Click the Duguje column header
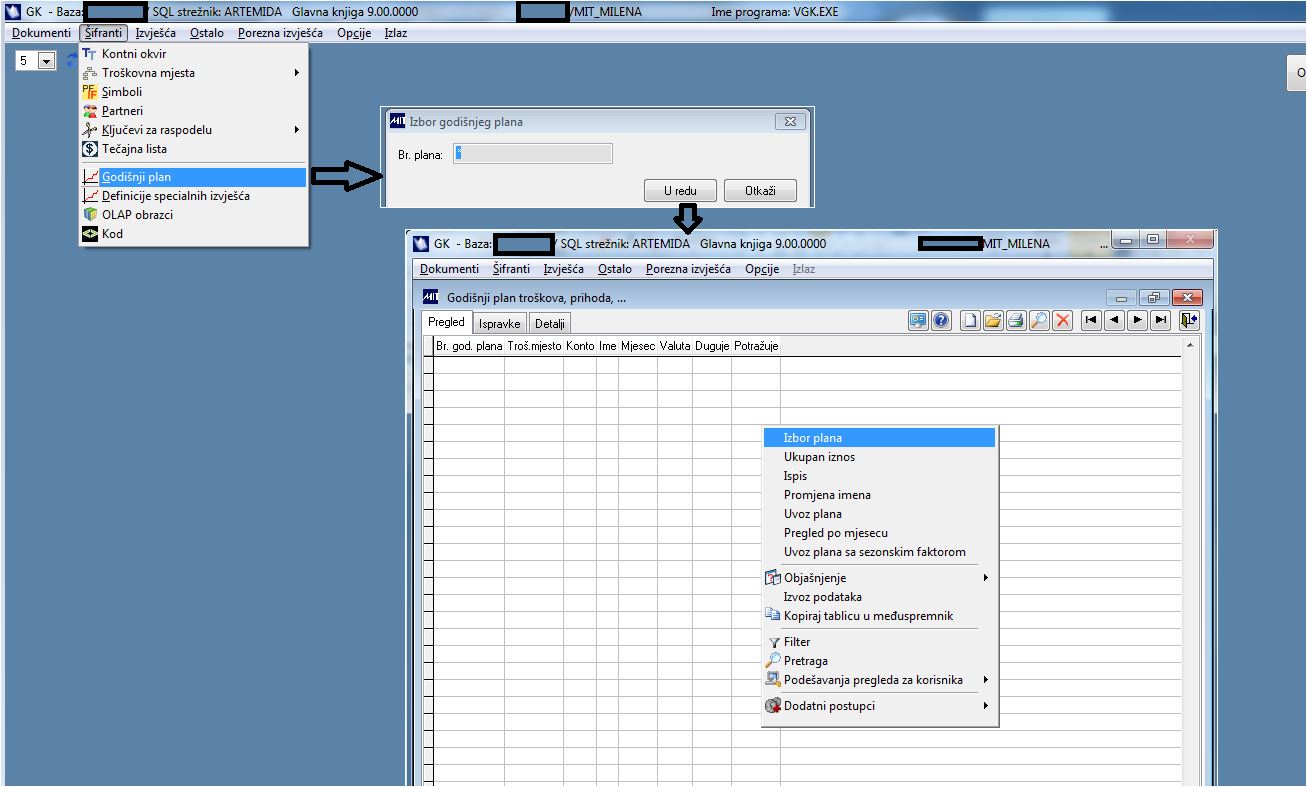The image size is (1307, 787). pyautogui.click(x=712, y=346)
